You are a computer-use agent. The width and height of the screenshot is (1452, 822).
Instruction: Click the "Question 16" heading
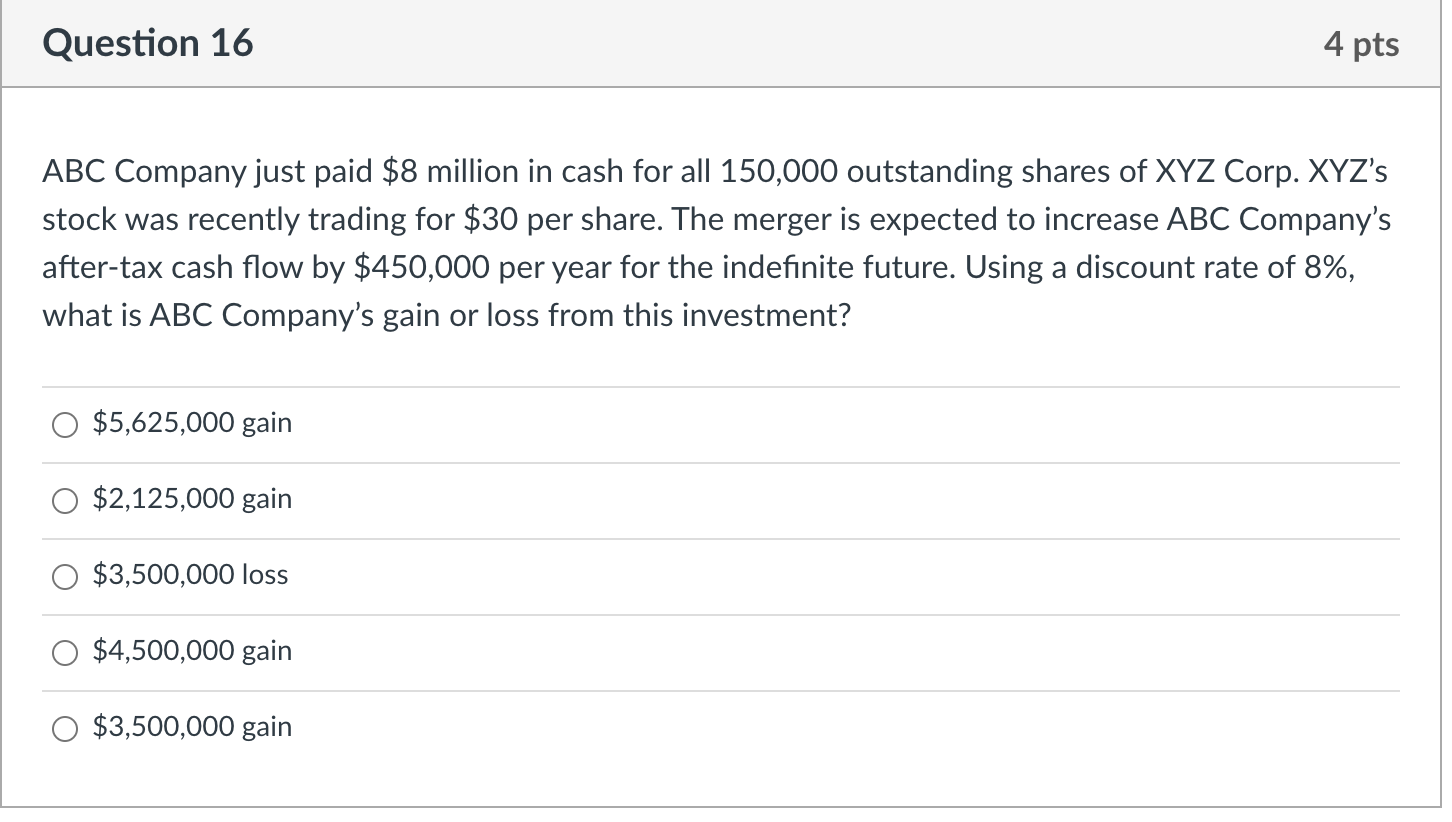pyautogui.click(x=148, y=44)
